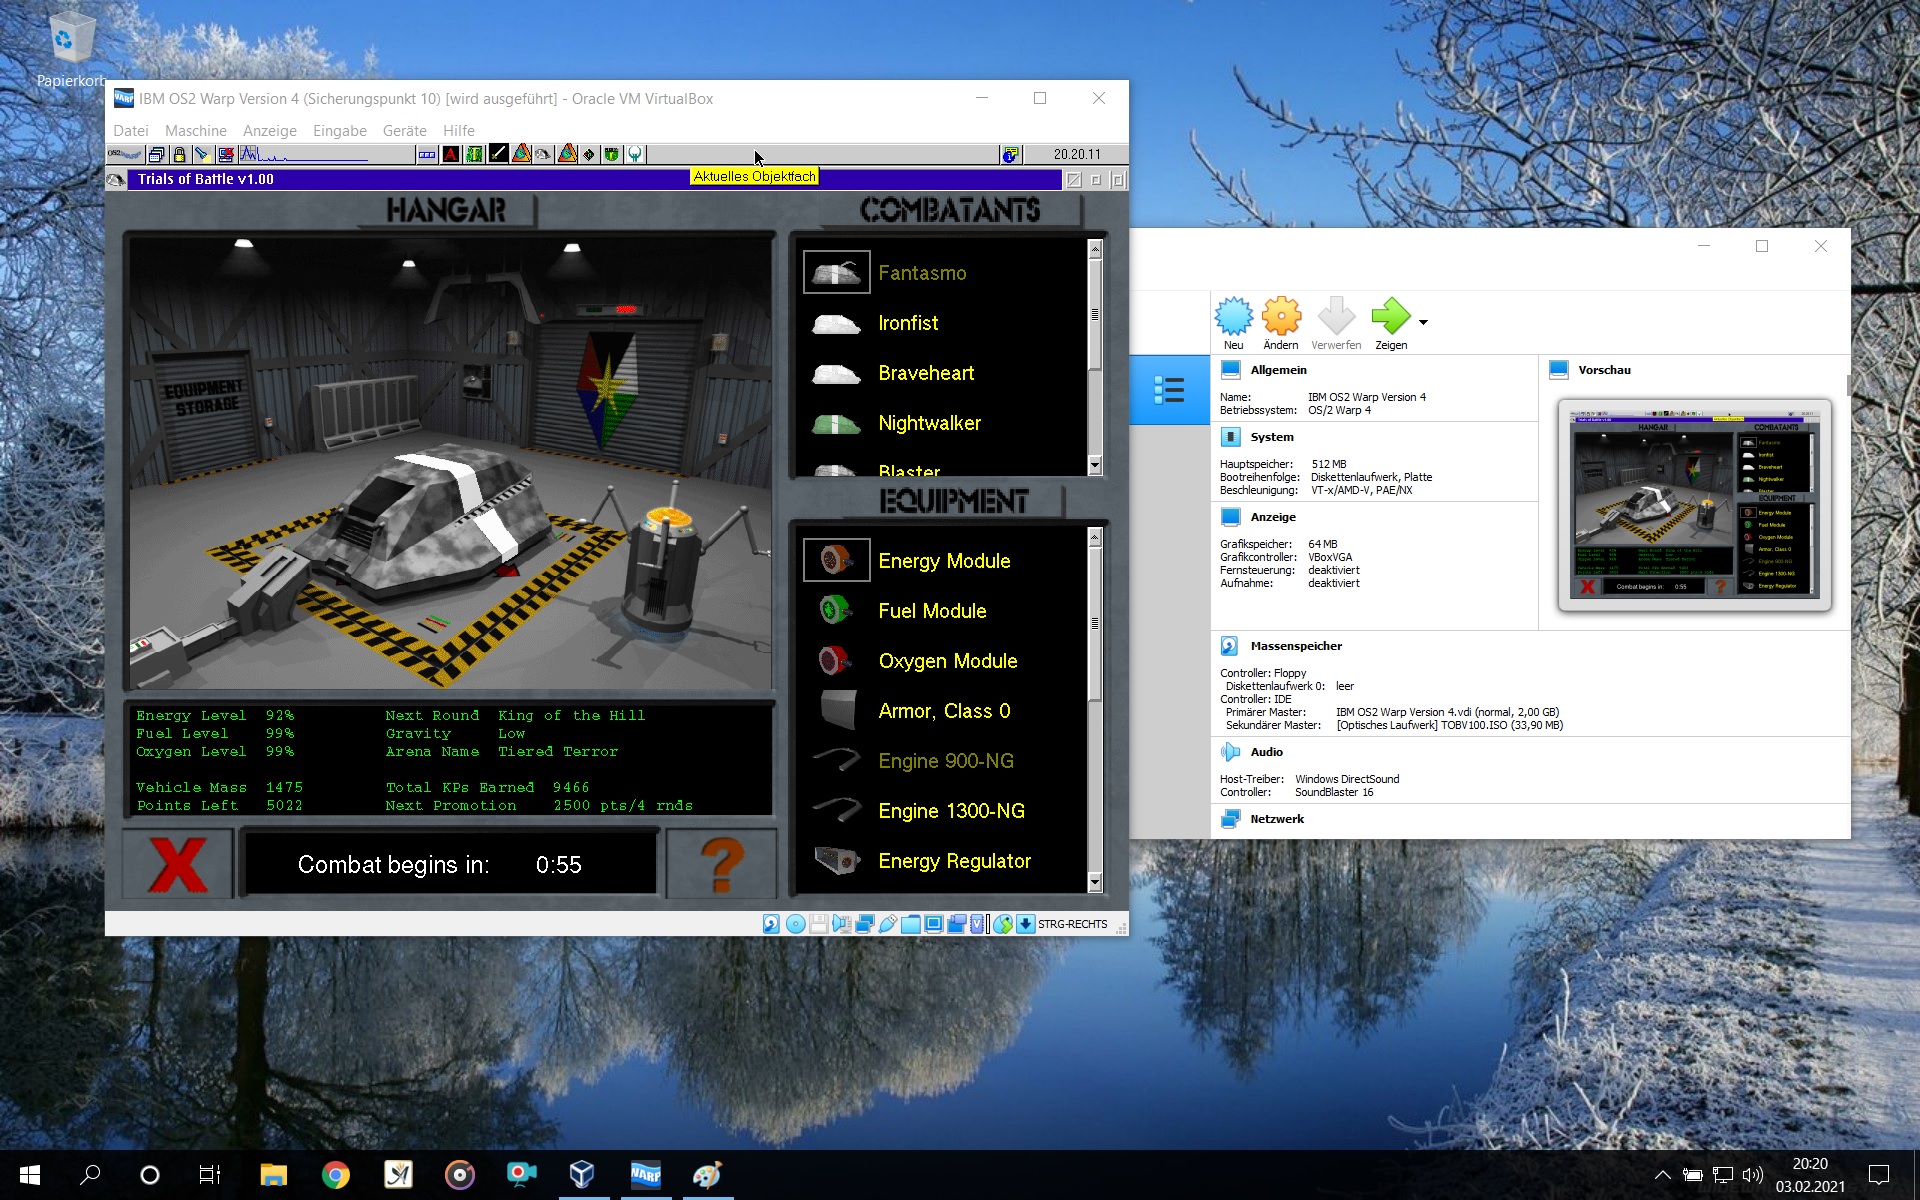Open Google Chrome from the taskbar
The height and width of the screenshot is (1200, 1920).
336,1175
